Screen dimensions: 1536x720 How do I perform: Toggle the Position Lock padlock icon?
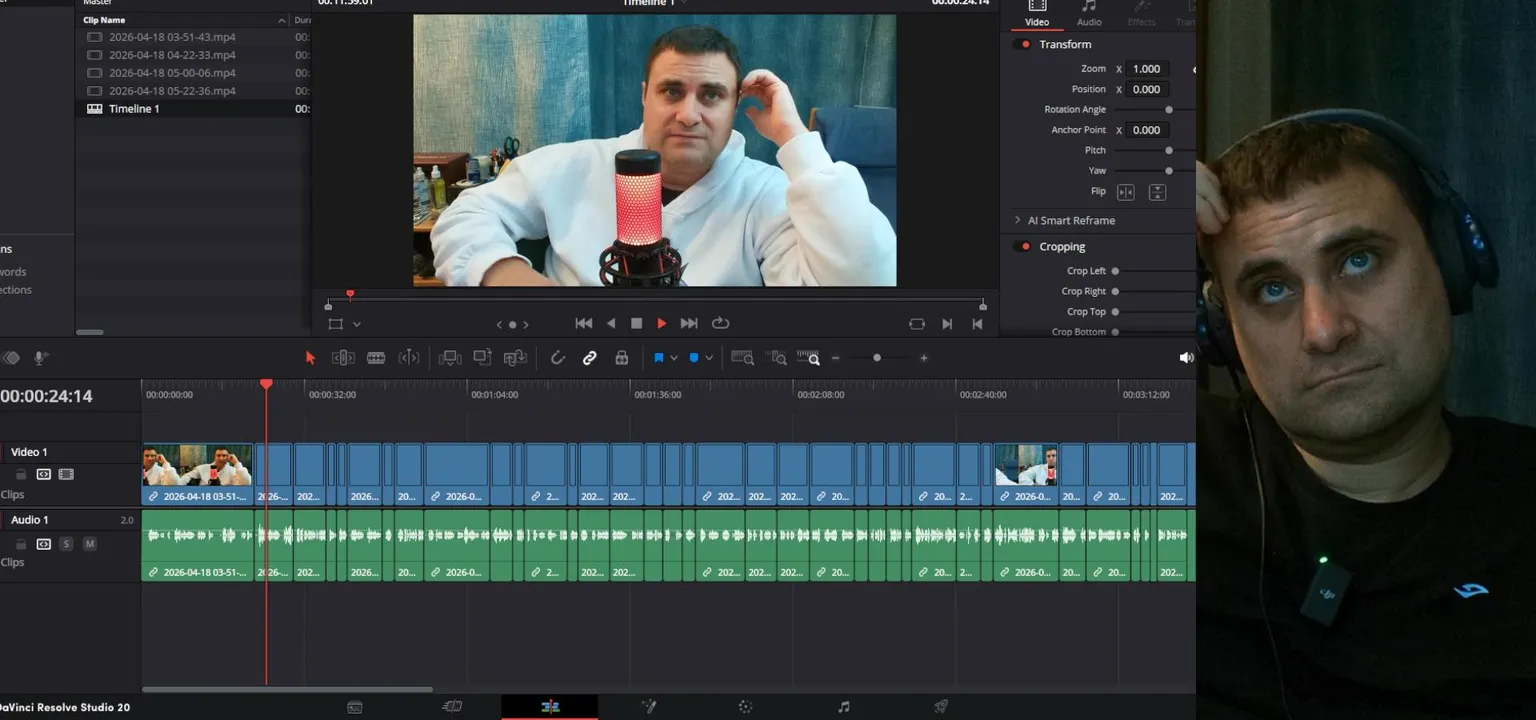[x=622, y=358]
